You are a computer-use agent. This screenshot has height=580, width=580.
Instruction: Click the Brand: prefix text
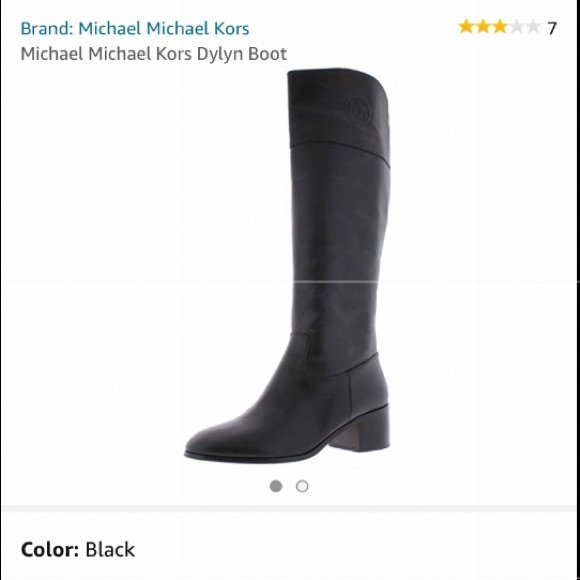pos(47,28)
